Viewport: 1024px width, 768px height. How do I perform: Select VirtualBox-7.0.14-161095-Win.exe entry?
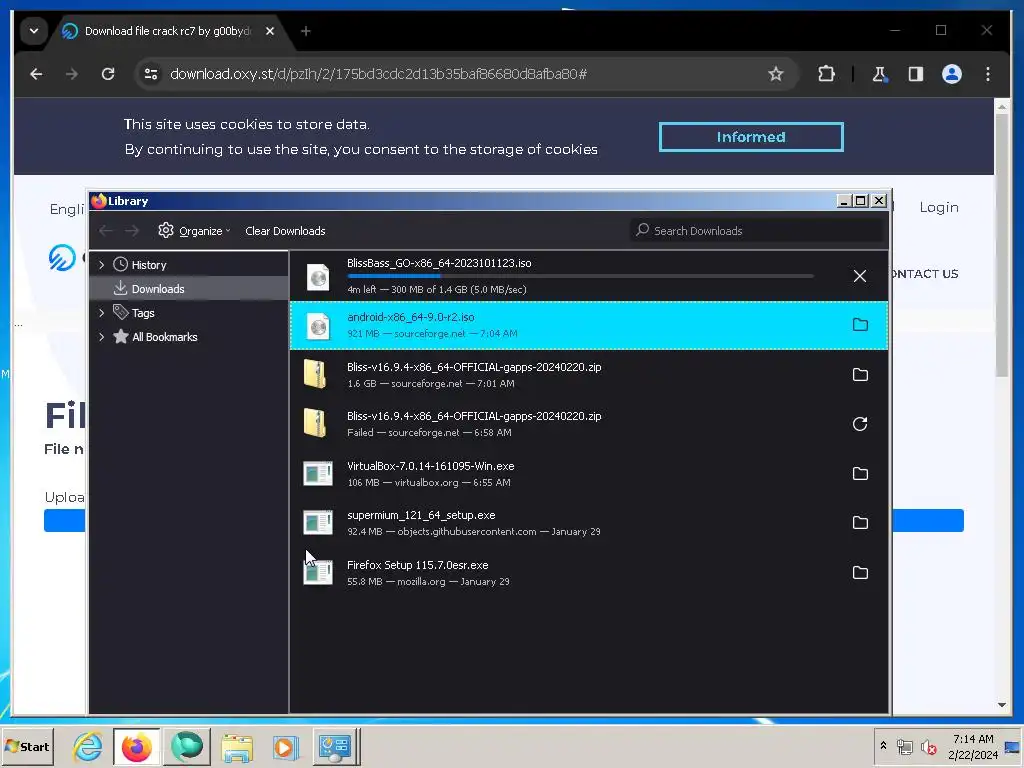point(588,473)
